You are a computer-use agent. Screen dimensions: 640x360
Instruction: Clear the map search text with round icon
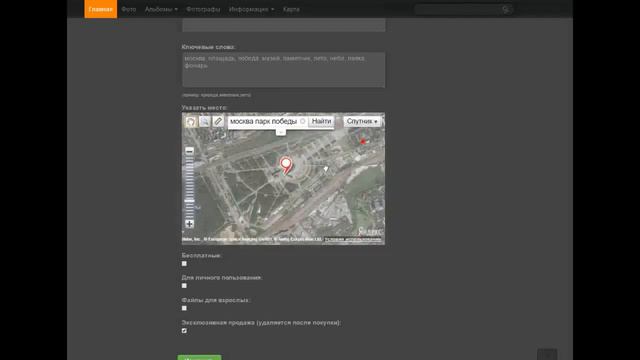(302, 121)
